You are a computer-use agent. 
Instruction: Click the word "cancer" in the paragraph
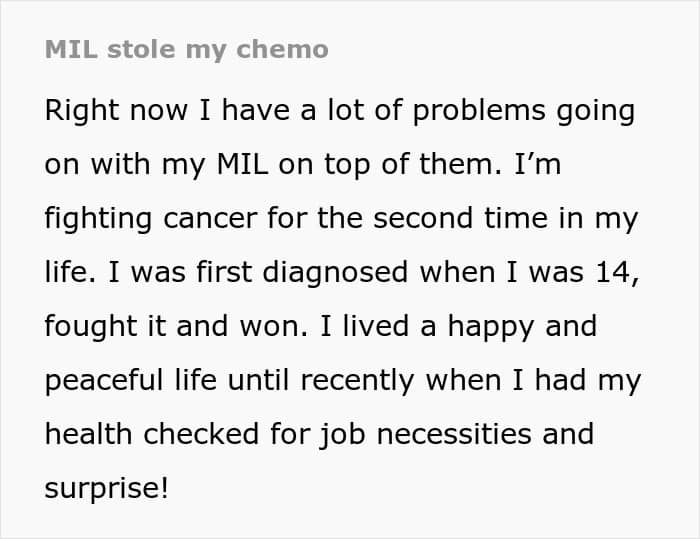pos(221,219)
